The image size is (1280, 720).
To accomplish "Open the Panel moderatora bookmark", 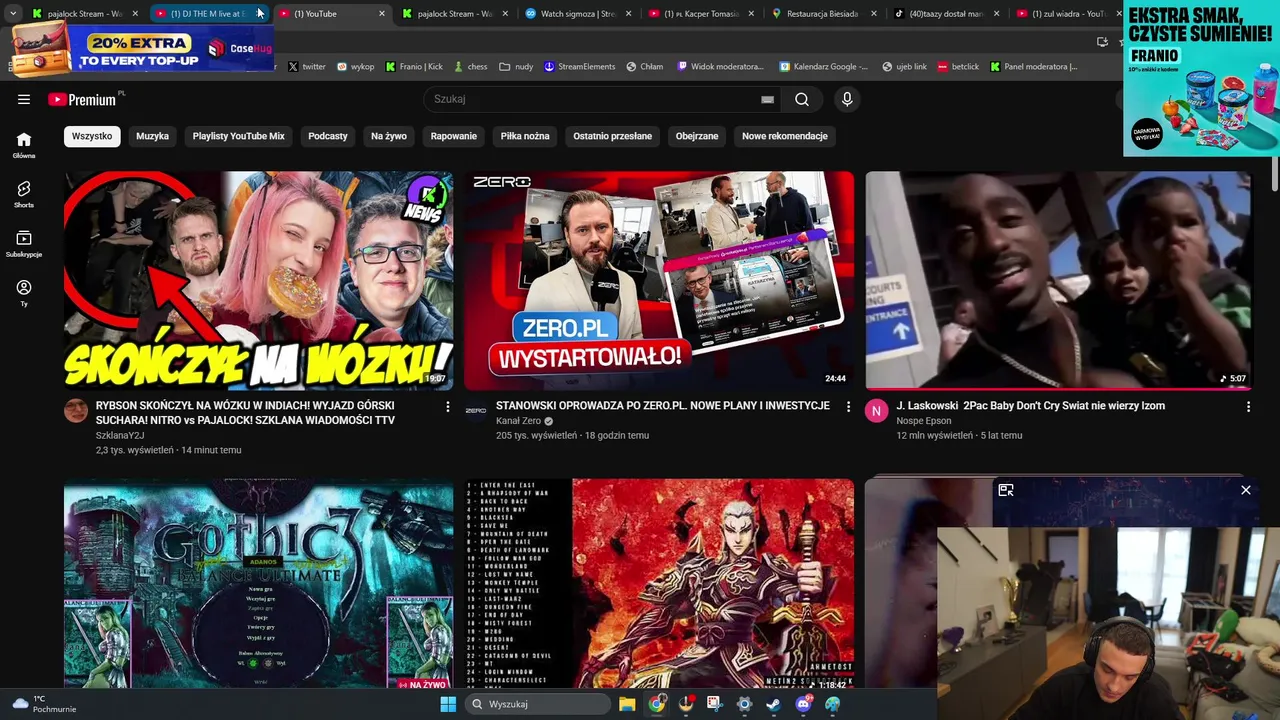I will 1034,67.
